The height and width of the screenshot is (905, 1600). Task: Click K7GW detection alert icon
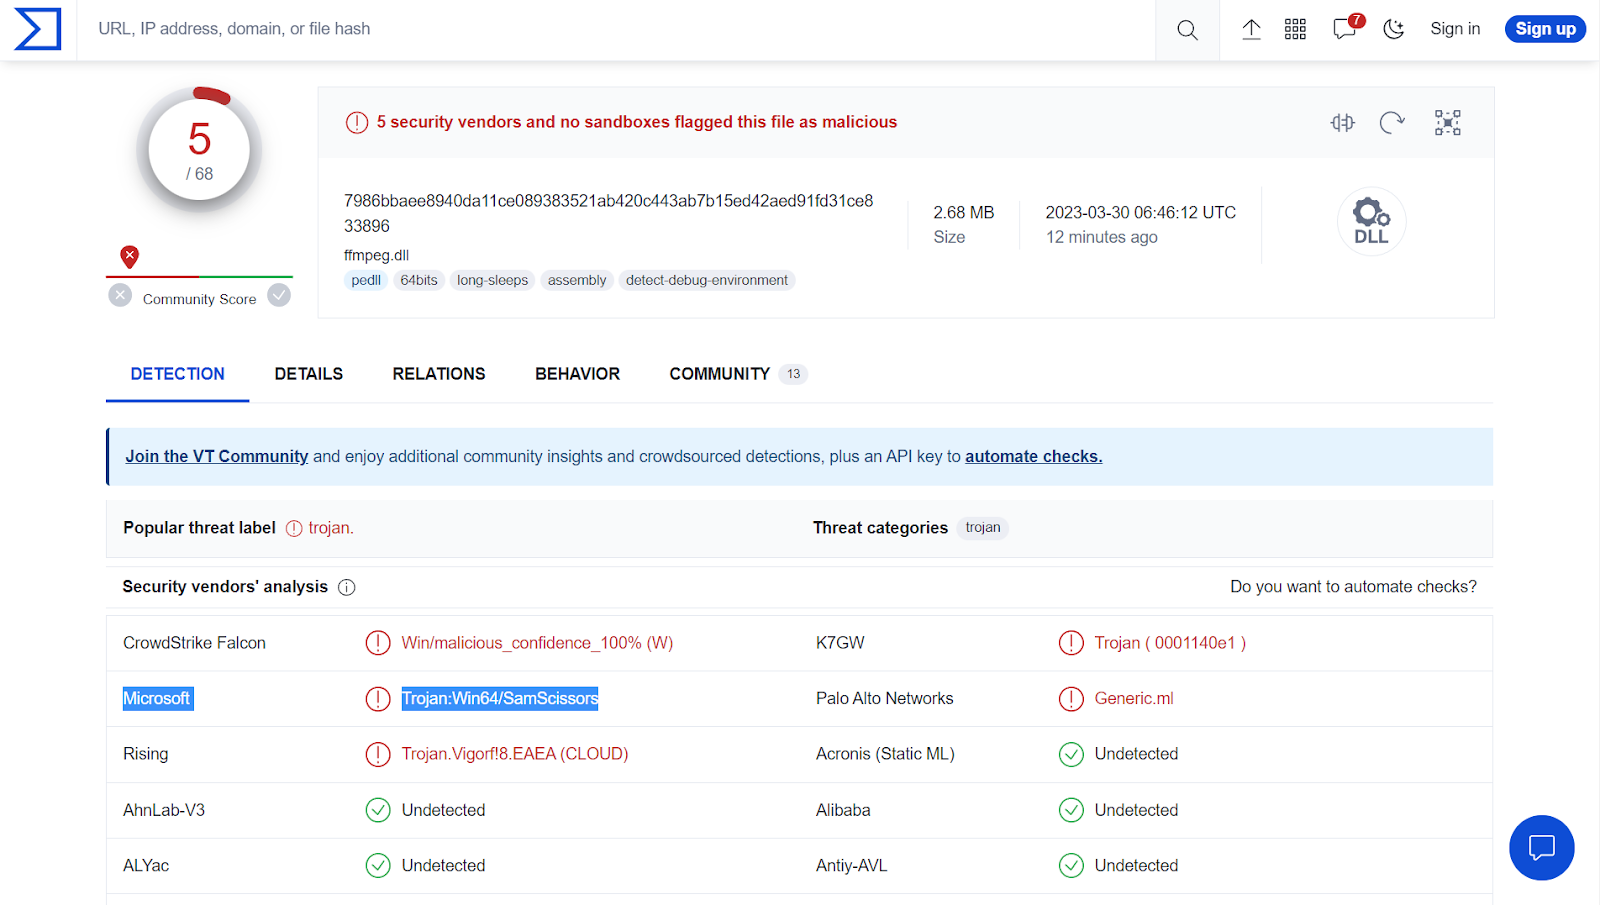pos(1071,643)
